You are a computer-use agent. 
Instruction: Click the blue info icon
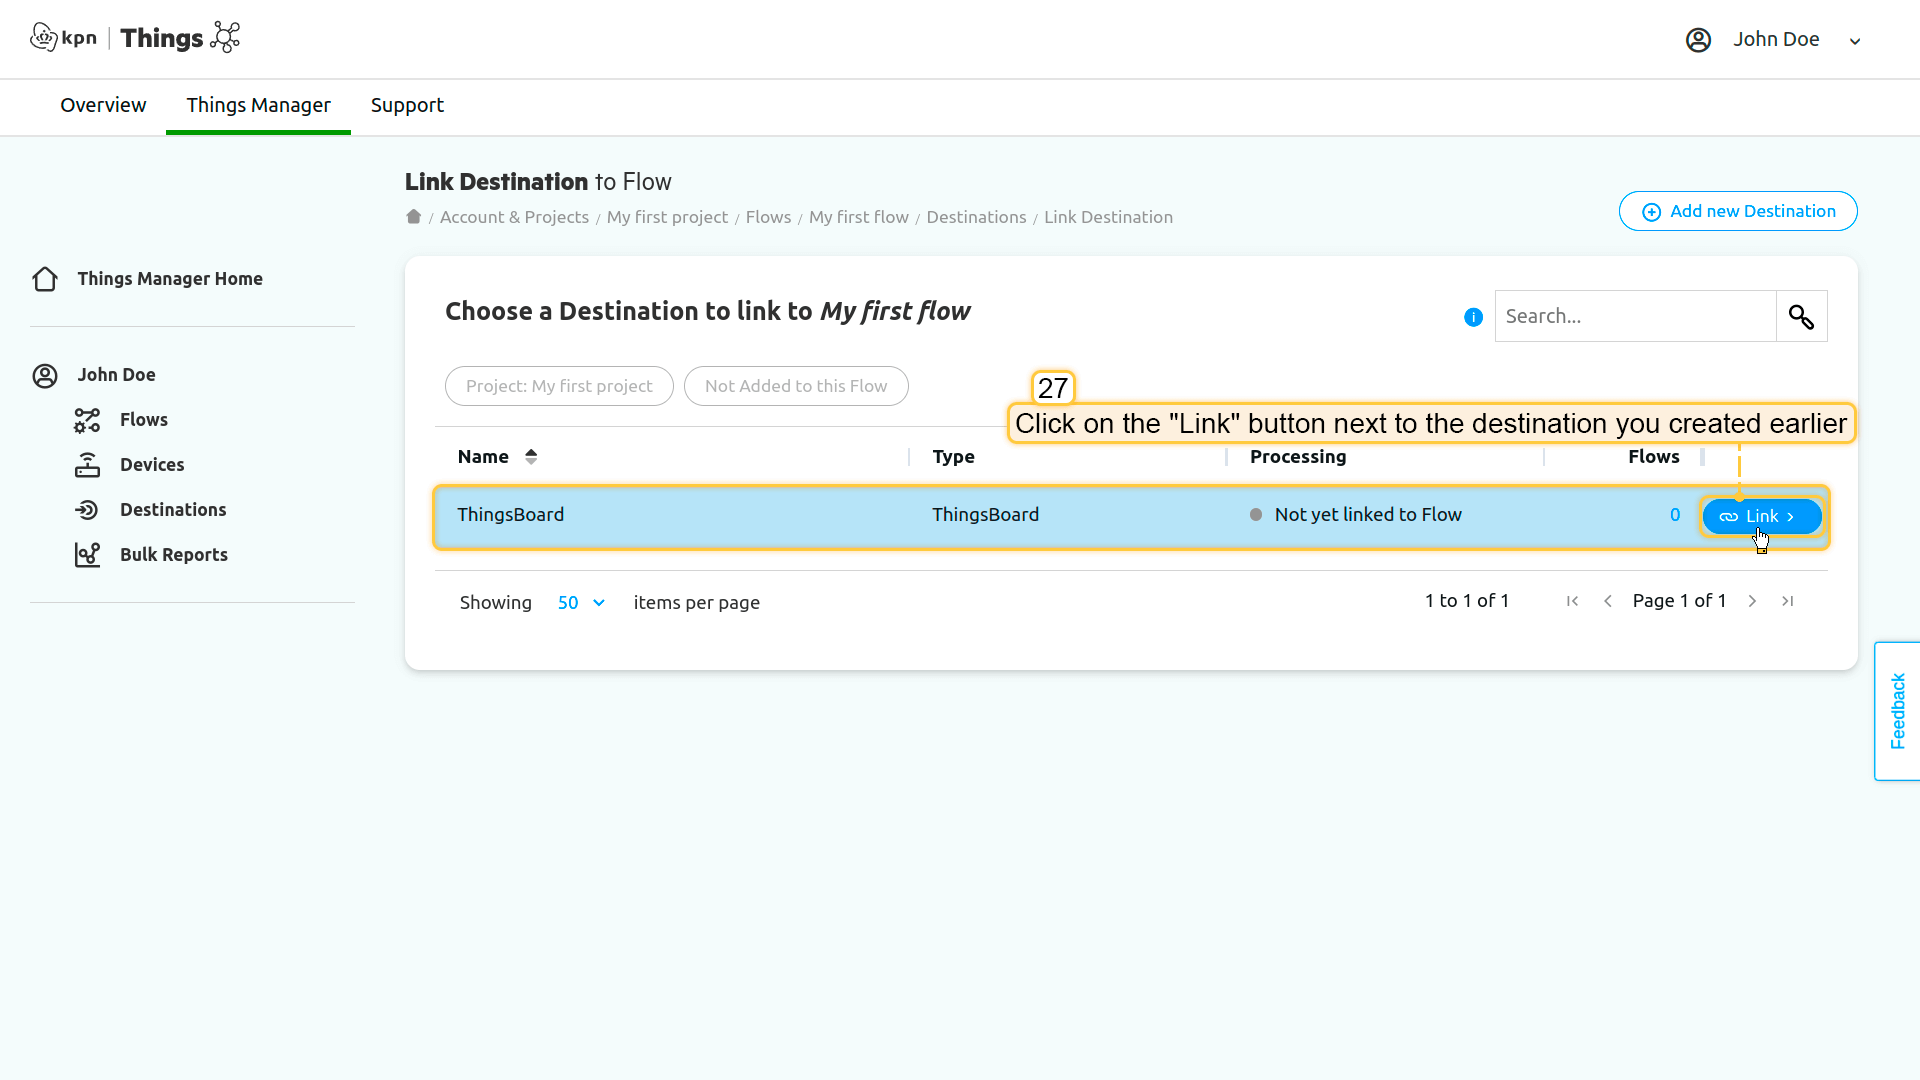1473,317
